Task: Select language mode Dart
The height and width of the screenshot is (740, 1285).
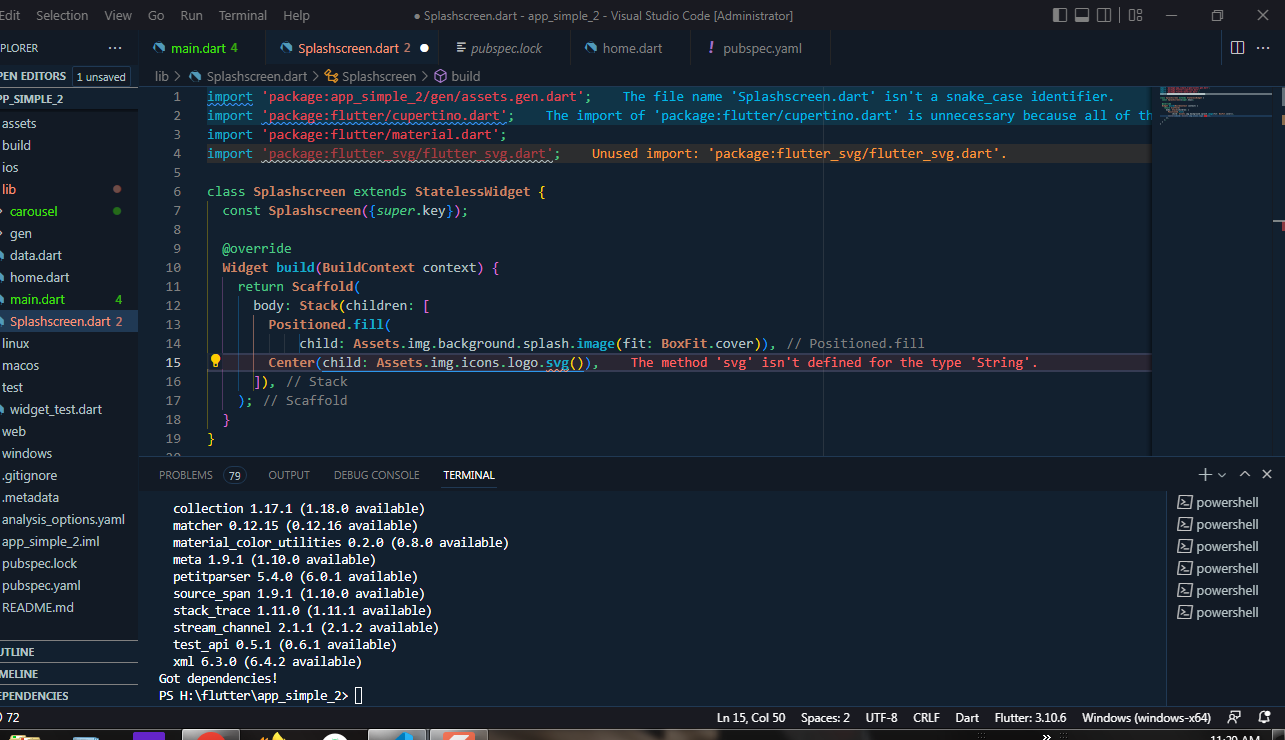Action: click(967, 718)
